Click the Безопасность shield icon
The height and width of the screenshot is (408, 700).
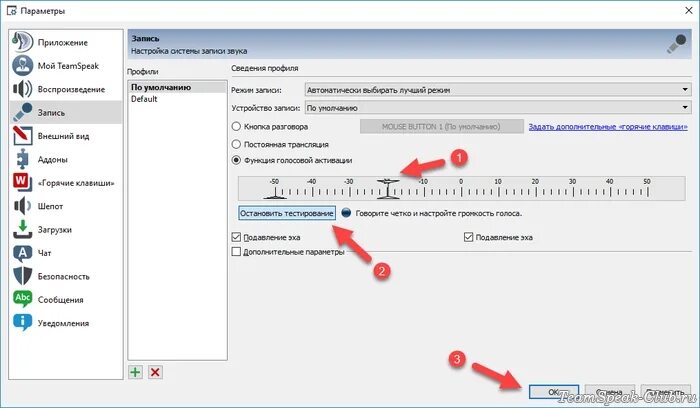[22, 276]
